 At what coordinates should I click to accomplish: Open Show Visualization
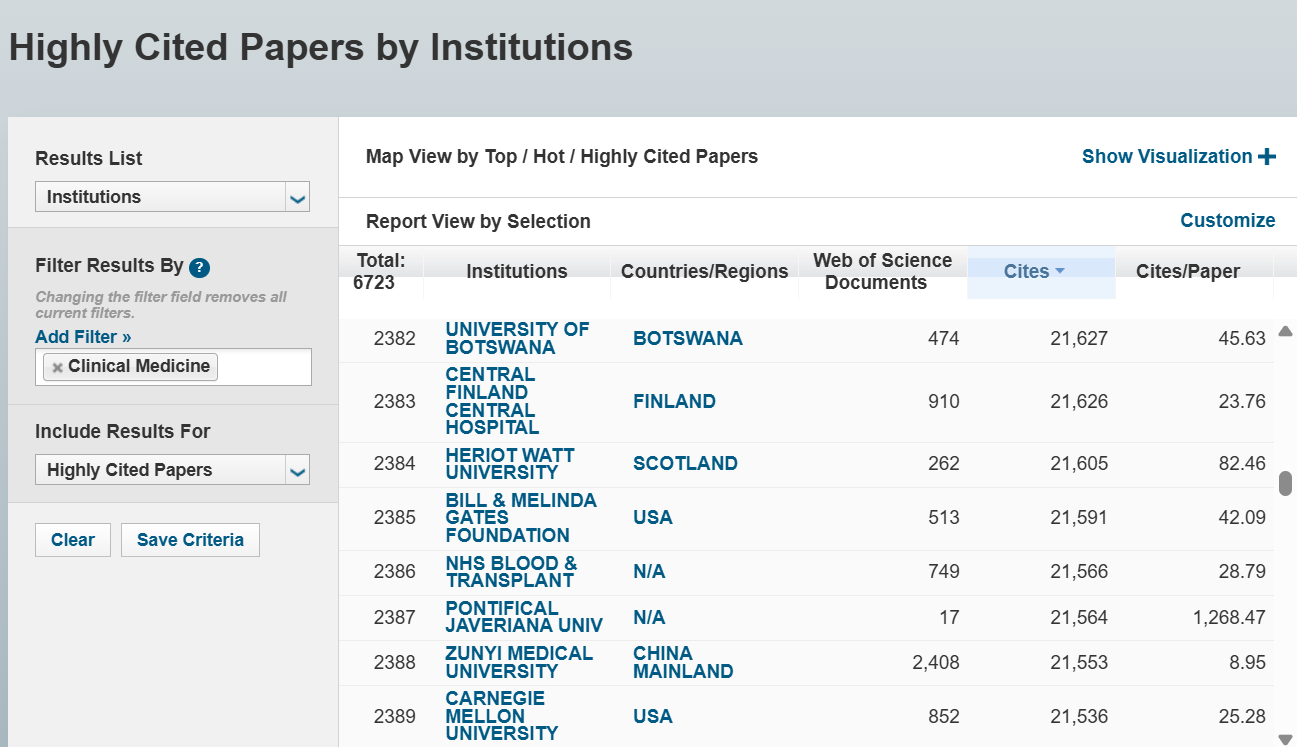click(1178, 156)
